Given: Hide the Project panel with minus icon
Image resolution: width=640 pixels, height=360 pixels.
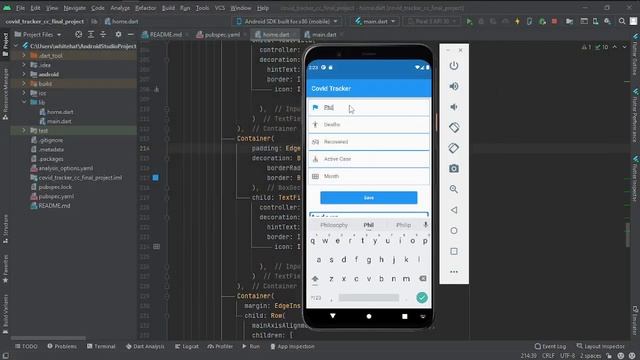Looking at the screenshot, I should 131,34.
